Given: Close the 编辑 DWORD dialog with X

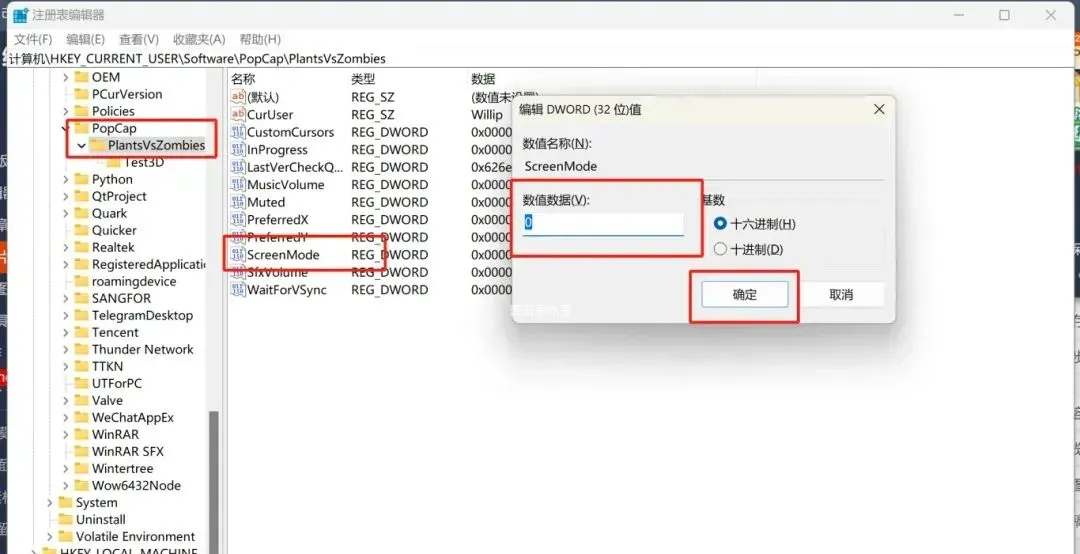Looking at the screenshot, I should point(879,110).
